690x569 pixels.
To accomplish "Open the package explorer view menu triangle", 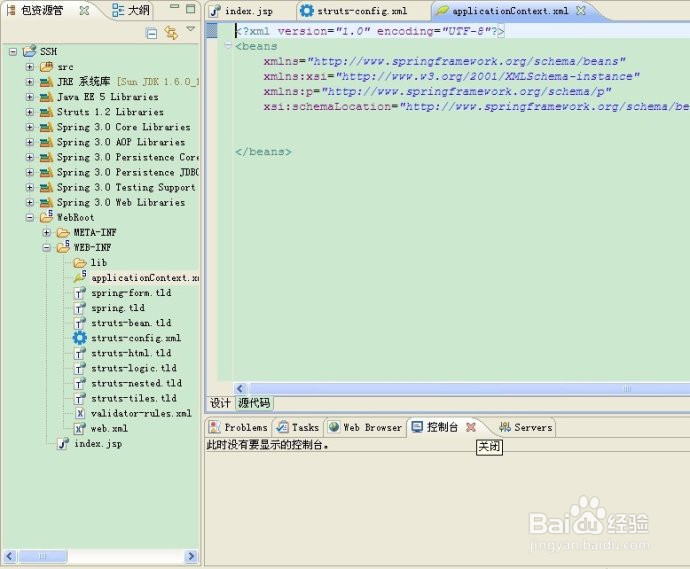I will 190,29.
